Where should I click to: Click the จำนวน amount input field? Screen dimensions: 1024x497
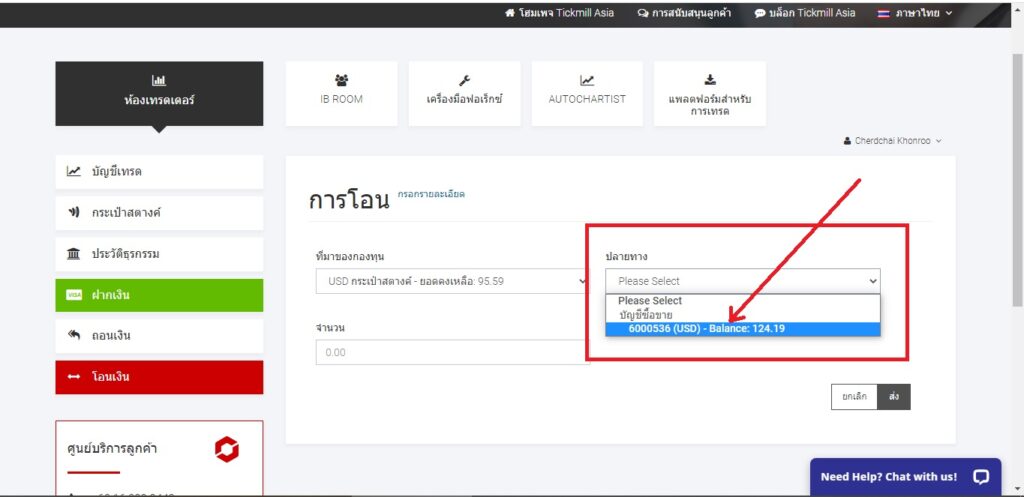pos(452,352)
